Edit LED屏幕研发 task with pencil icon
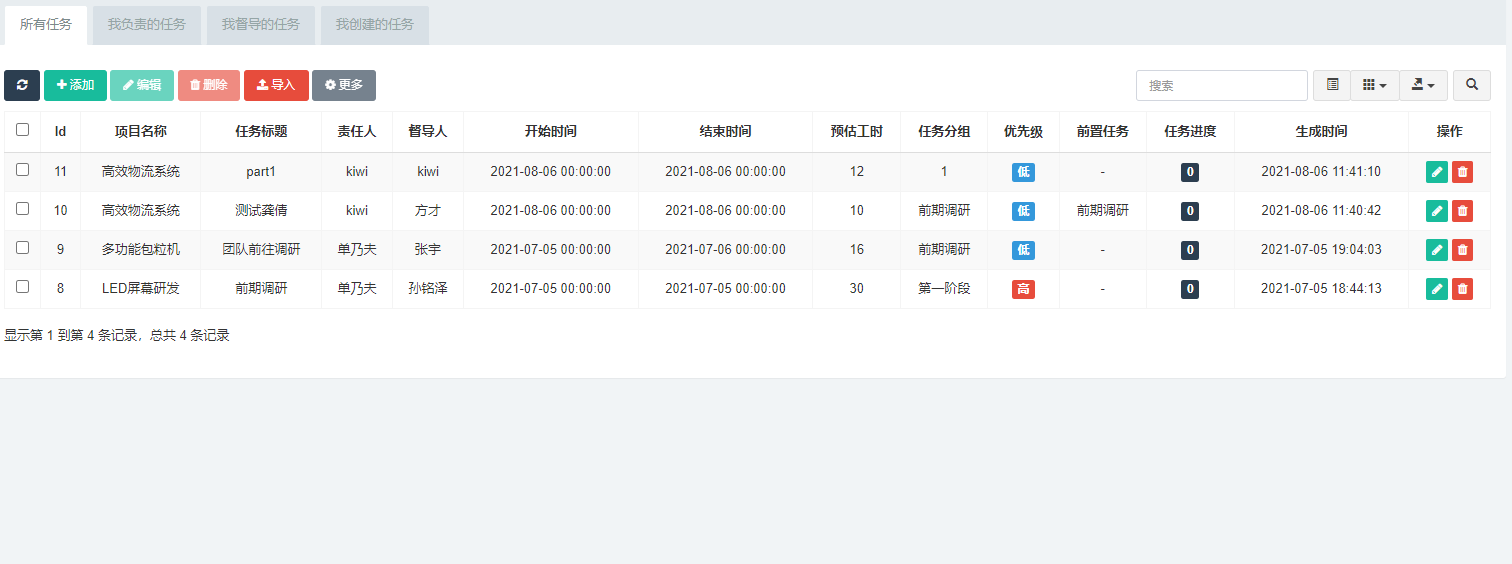Screen dimensions: 1512x564 point(1436,289)
